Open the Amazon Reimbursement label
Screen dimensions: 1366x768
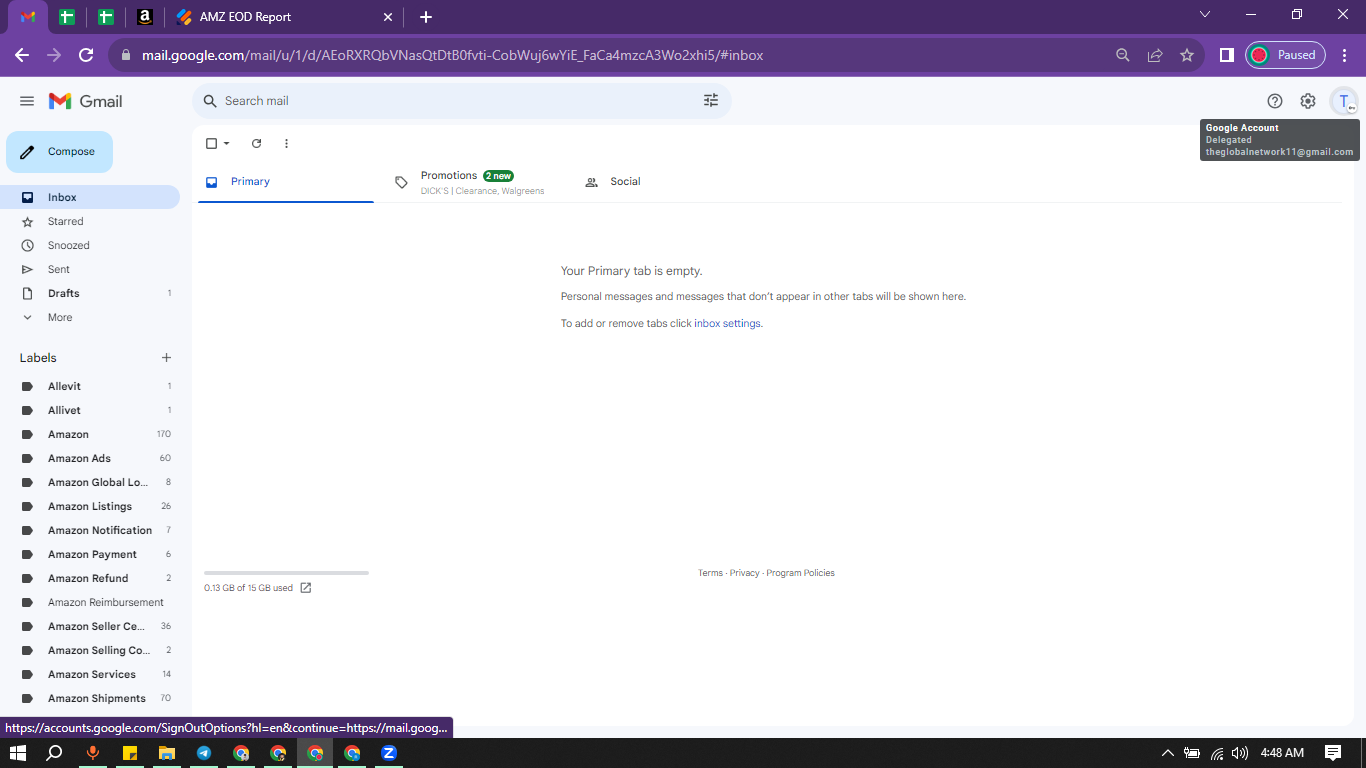point(90,602)
